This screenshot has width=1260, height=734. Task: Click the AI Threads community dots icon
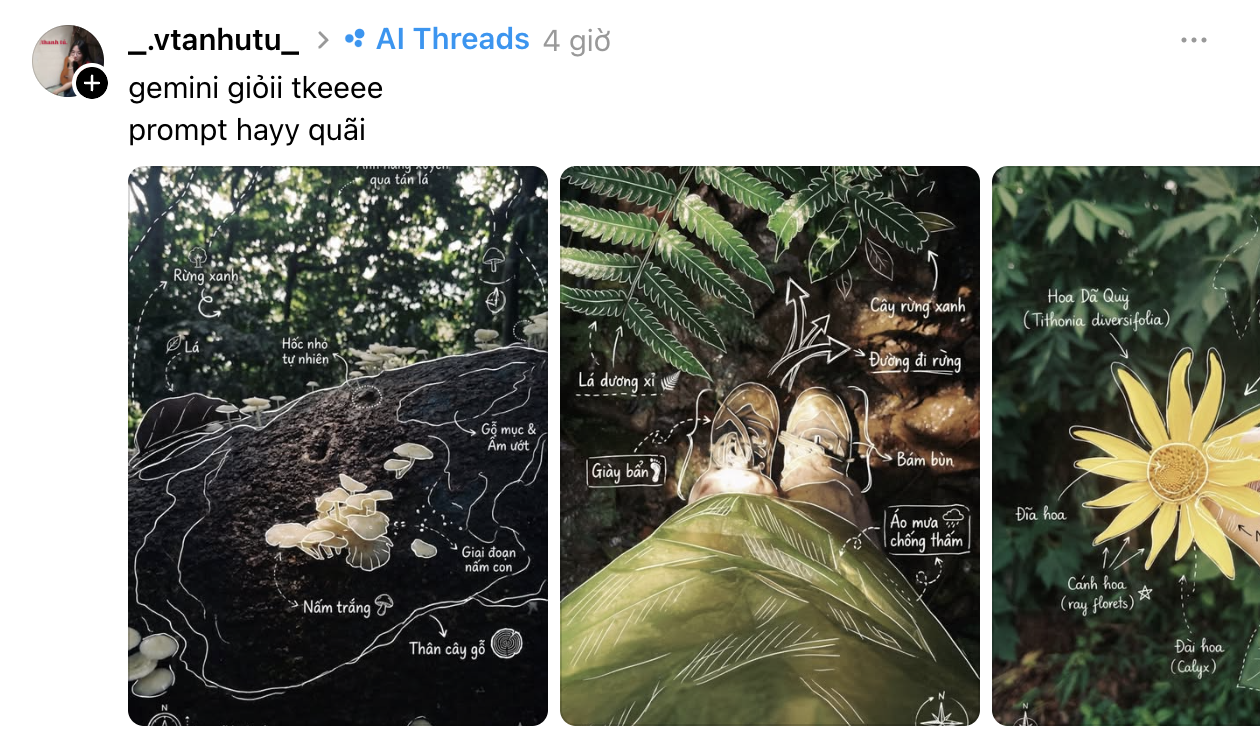[x=355, y=39]
